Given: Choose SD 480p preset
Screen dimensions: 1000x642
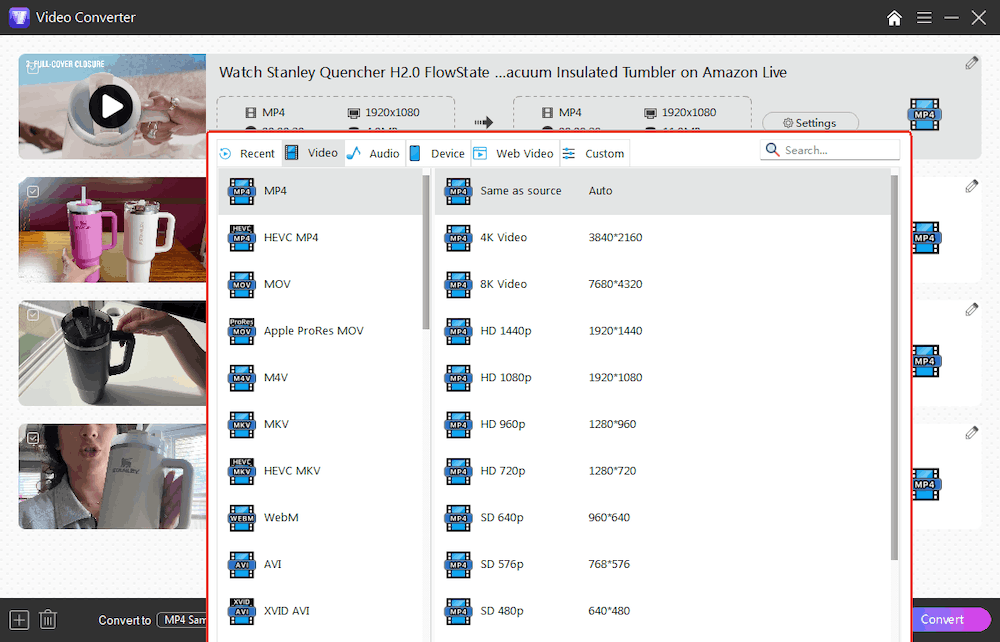Looking at the screenshot, I should [x=663, y=611].
